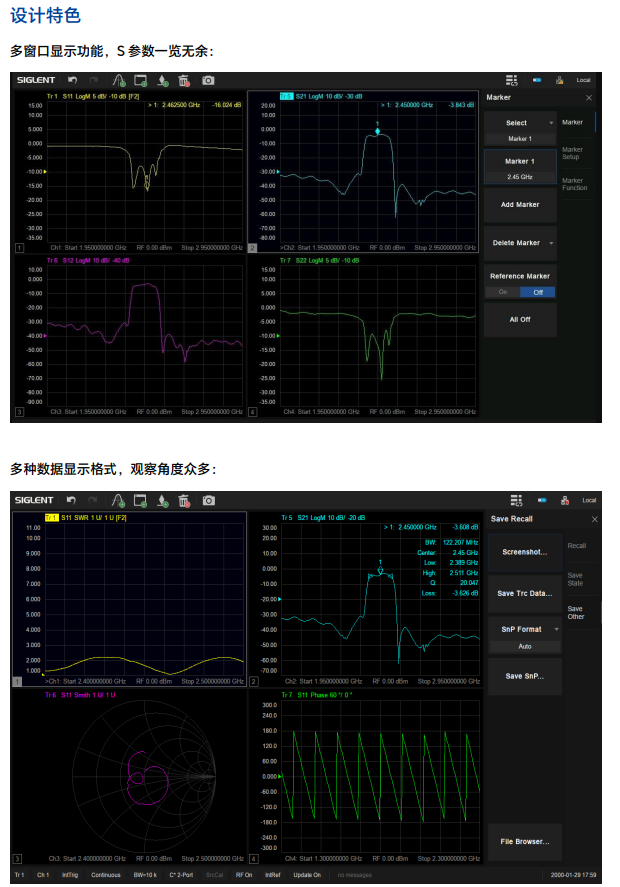
Task: Click the undo arrow above the S11 LogM trace
Action: [72, 80]
